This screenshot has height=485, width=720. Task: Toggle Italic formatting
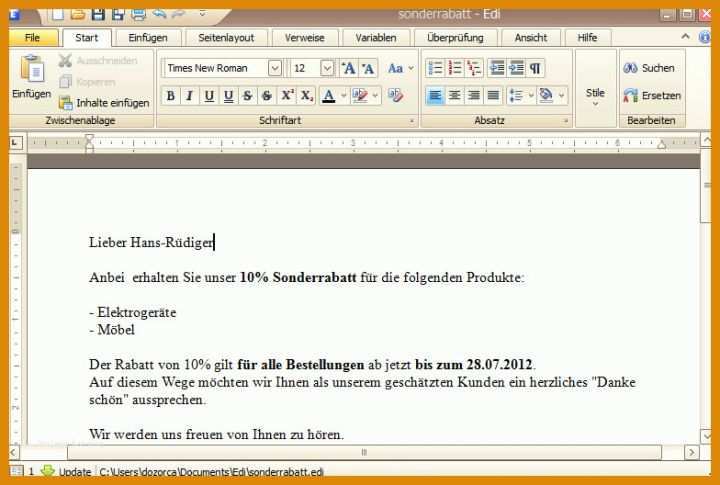(x=189, y=96)
